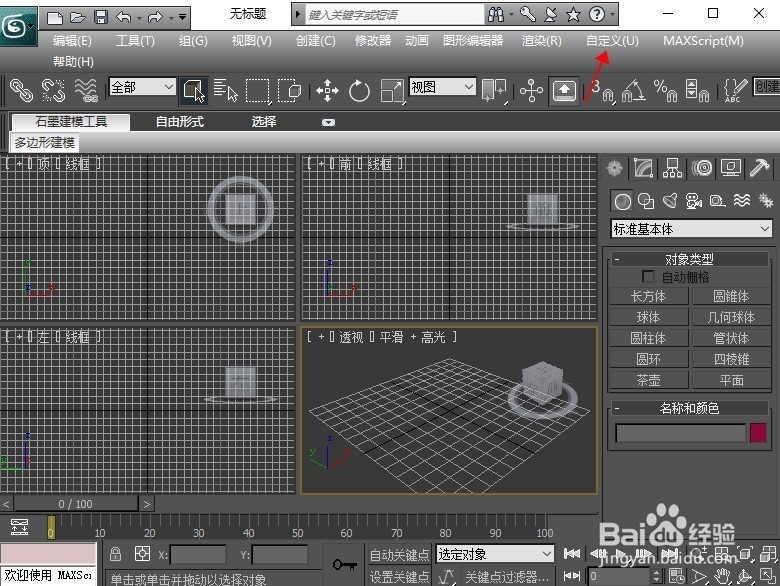The width and height of the screenshot is (780, 586).
Task: Click the 平面 plane button
Action: point(731,381)
